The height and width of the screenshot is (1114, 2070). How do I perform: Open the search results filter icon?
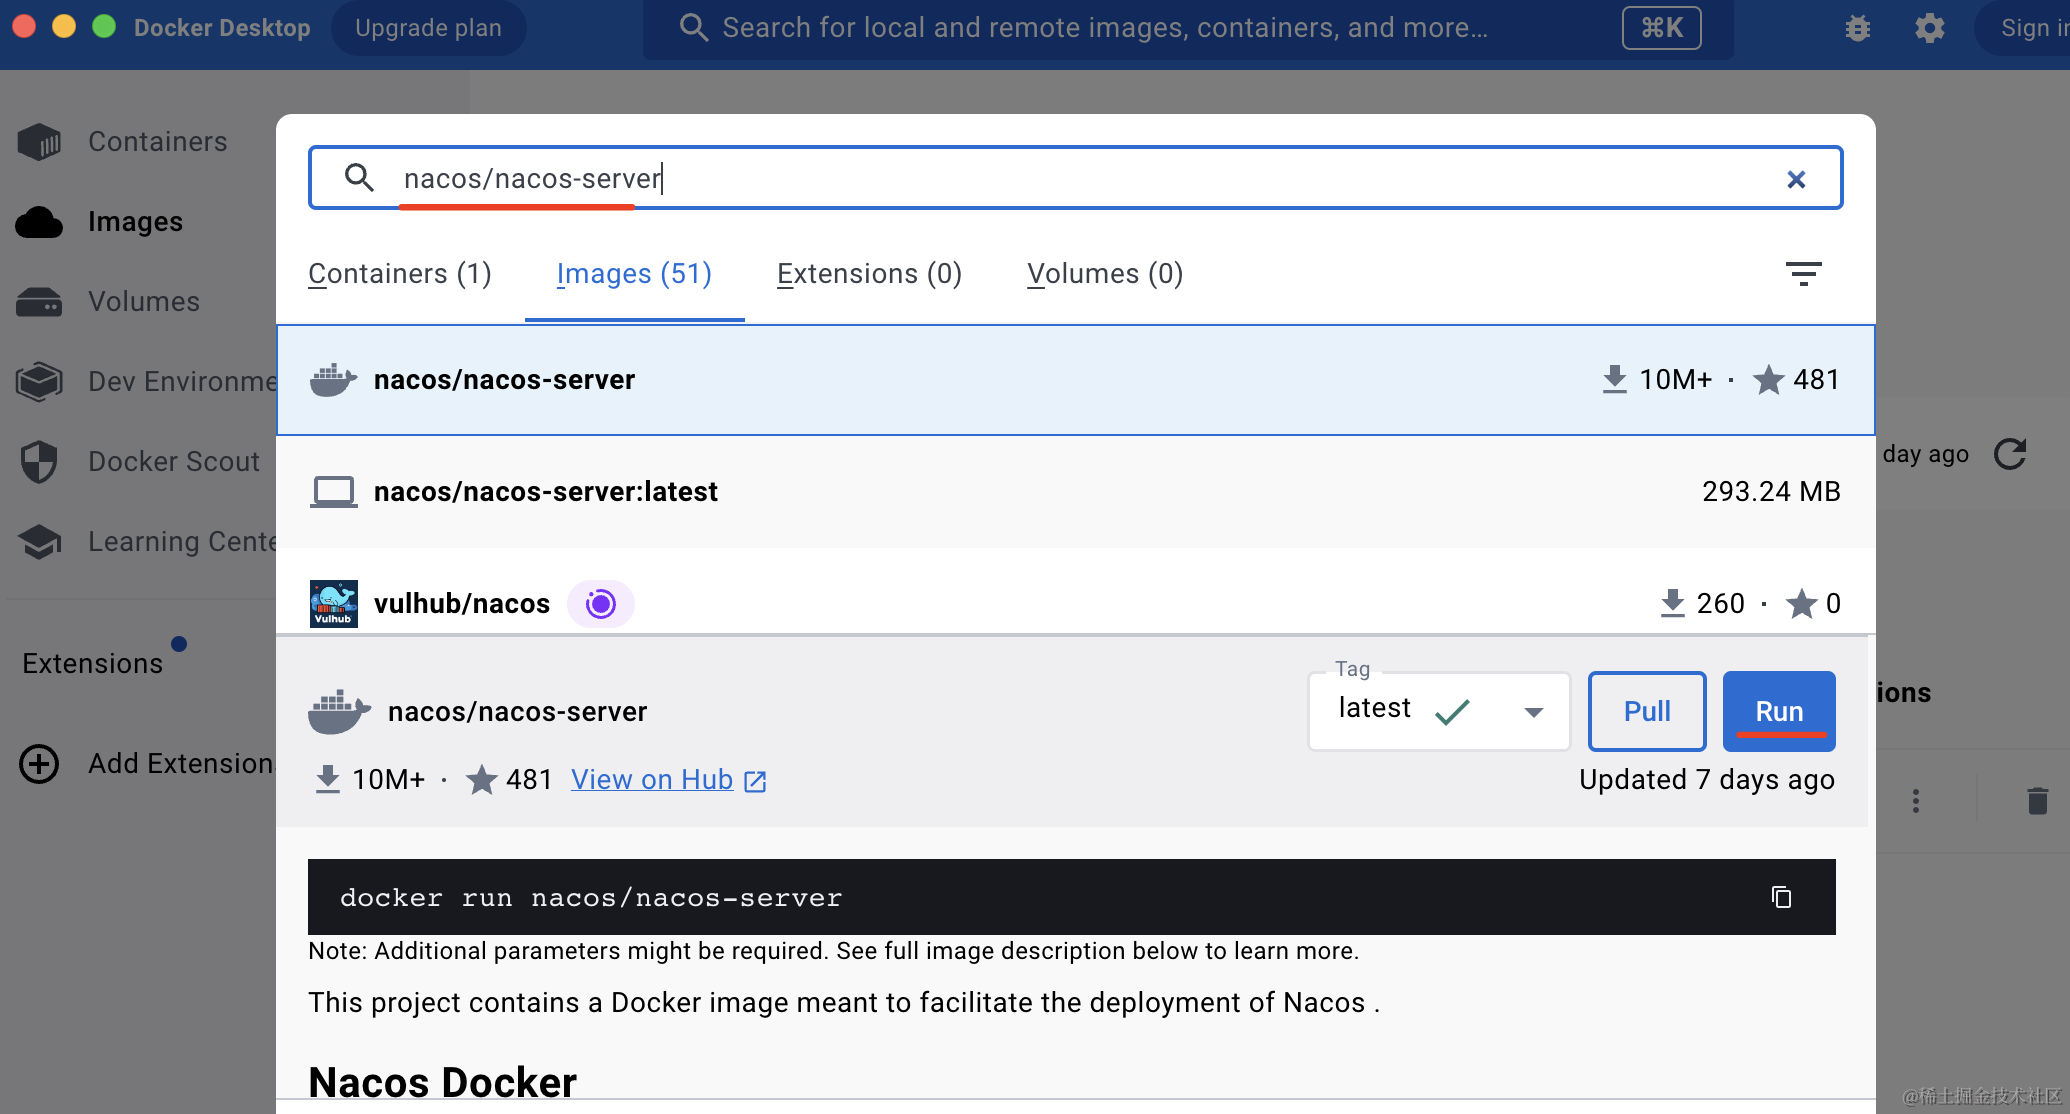click(x=1803, y=273)
